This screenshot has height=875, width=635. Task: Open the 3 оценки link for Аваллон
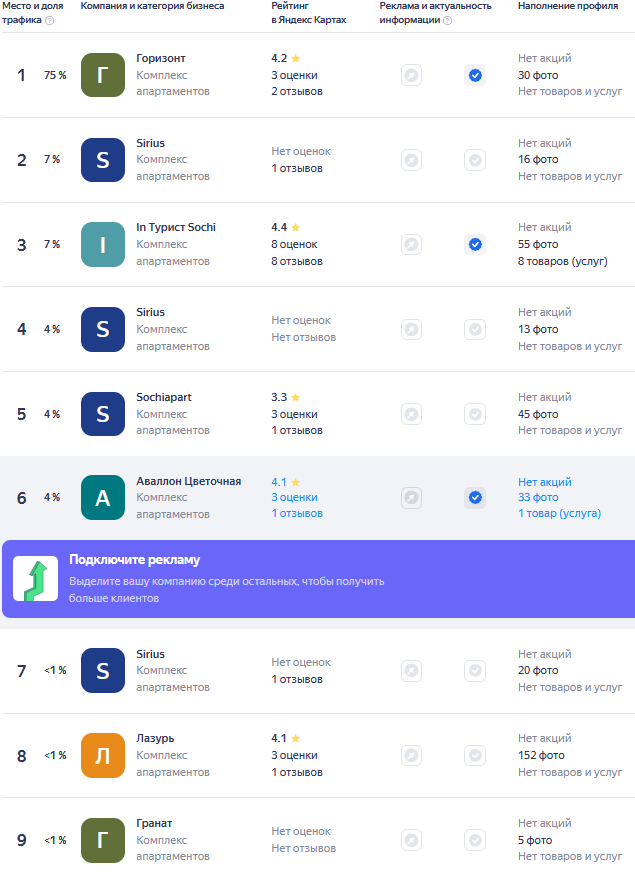coord(294,497)
